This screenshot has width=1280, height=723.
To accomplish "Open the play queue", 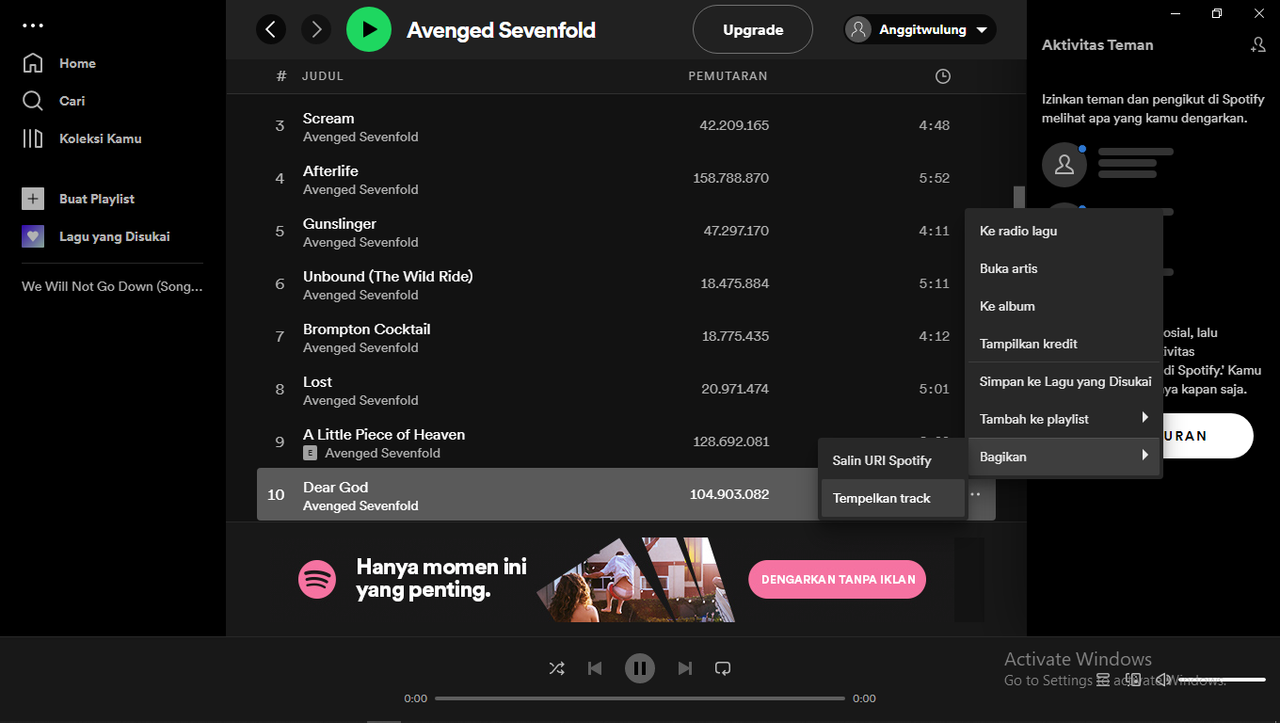I will tap(1103, 680).
